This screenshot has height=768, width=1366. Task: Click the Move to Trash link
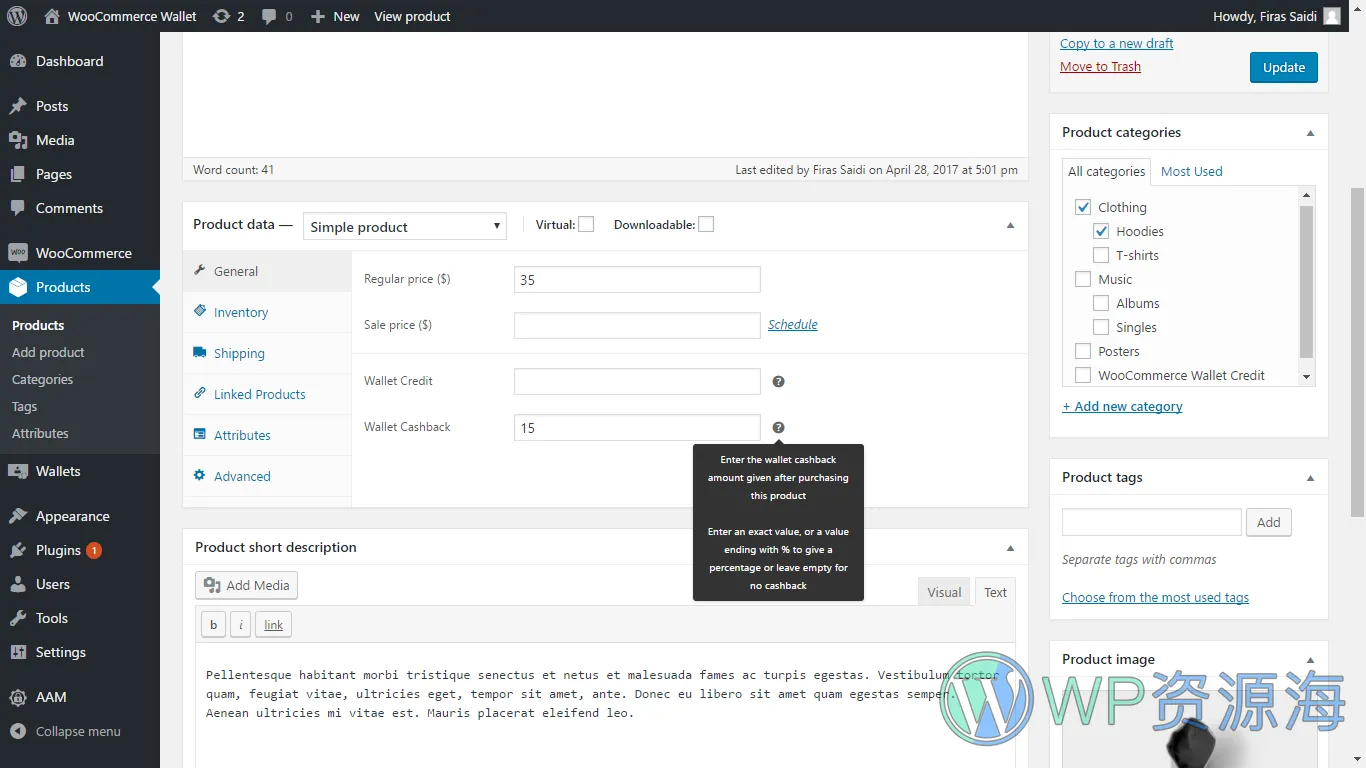1100,66
